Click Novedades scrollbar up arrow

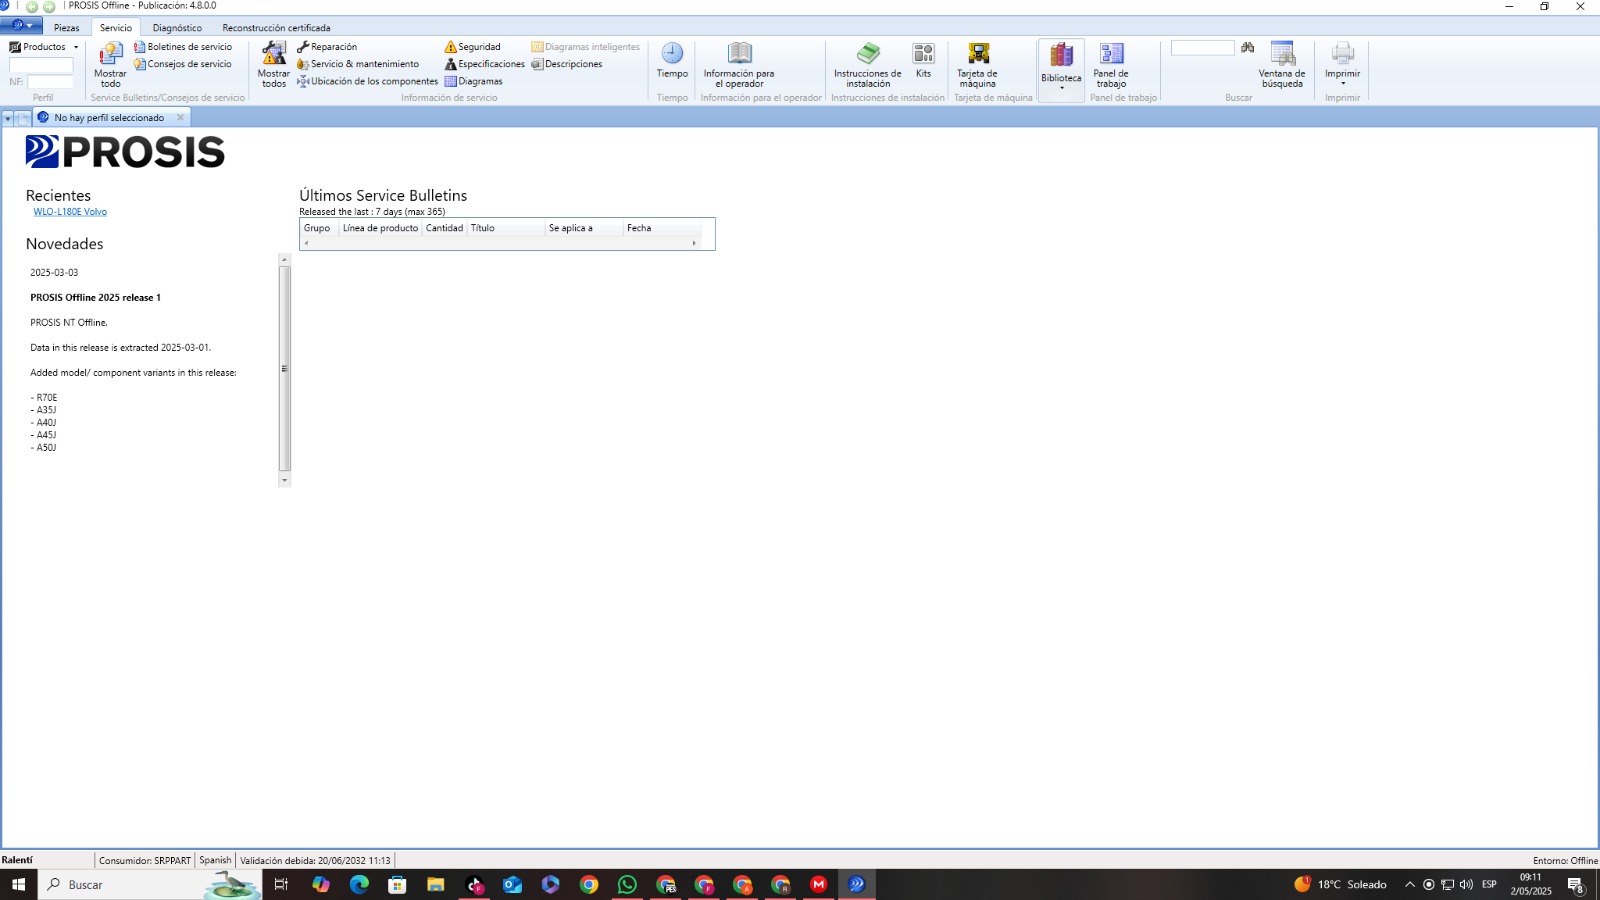tap(285, 260)
